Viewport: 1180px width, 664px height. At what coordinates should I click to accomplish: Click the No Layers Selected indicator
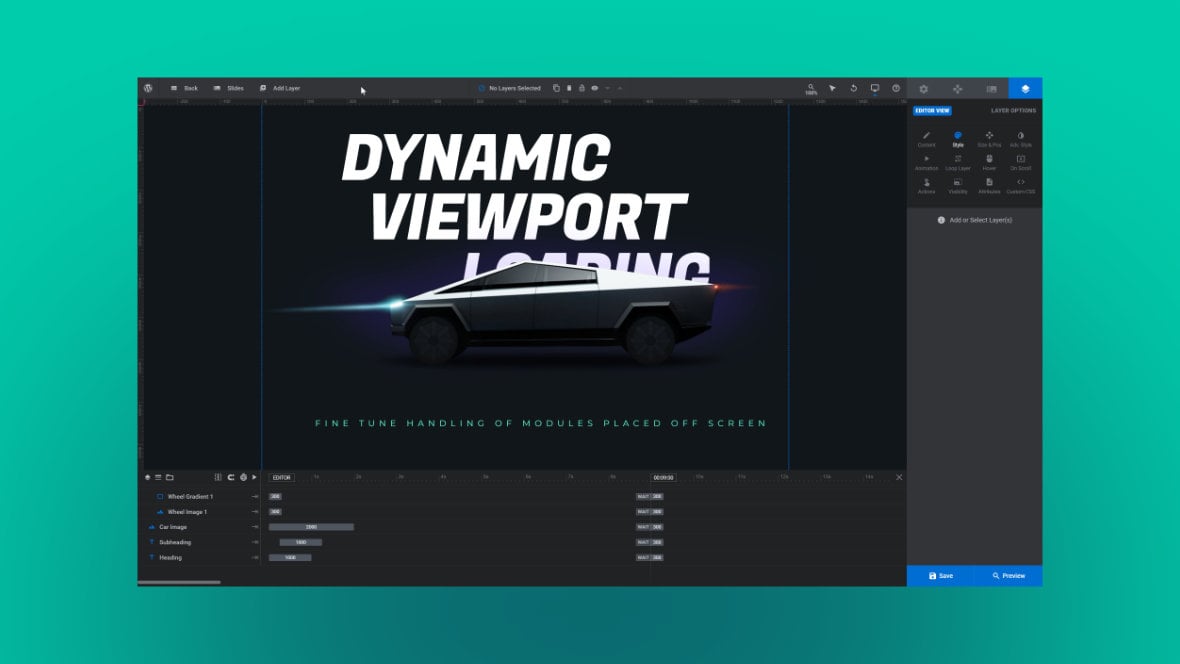tap(509, 88)
